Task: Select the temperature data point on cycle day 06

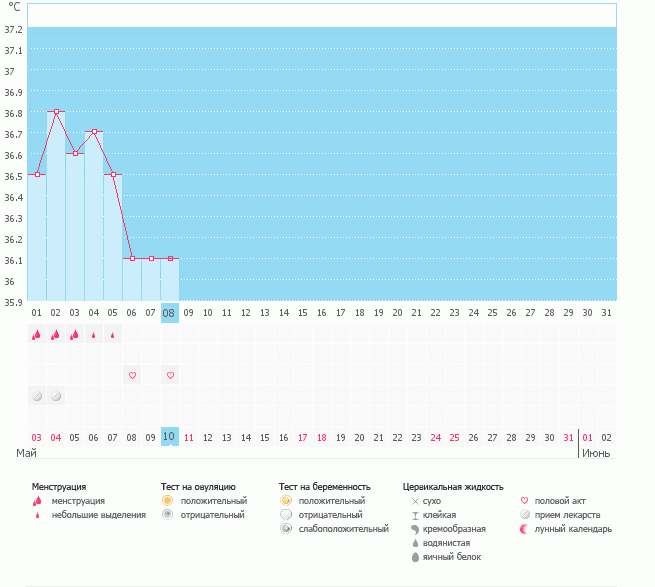Action: click(132, 258)
